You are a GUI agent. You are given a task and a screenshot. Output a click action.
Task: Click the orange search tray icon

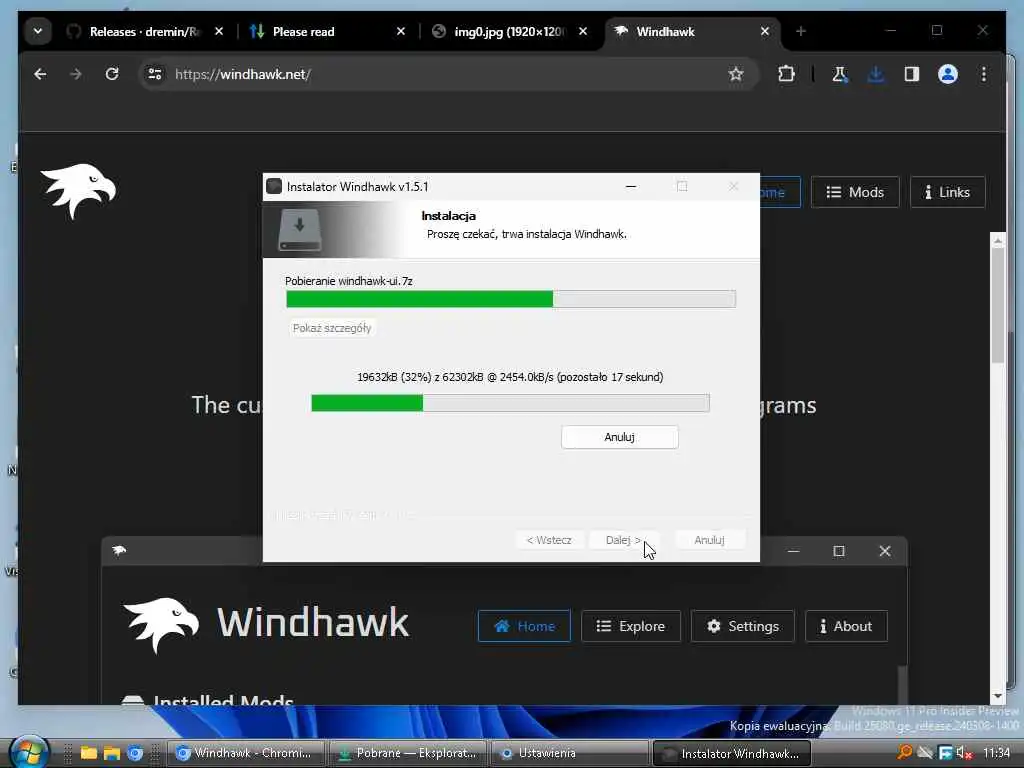(904, 752)
